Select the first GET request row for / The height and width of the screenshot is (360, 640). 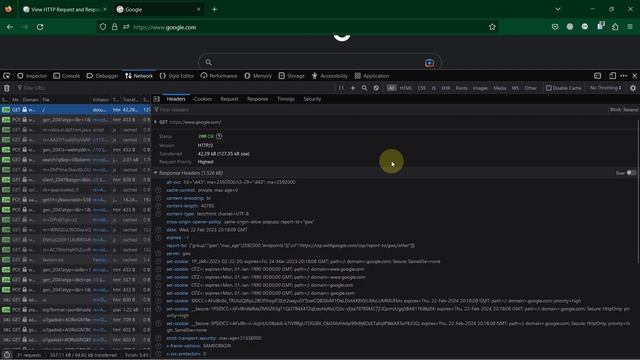coord(75,109)
